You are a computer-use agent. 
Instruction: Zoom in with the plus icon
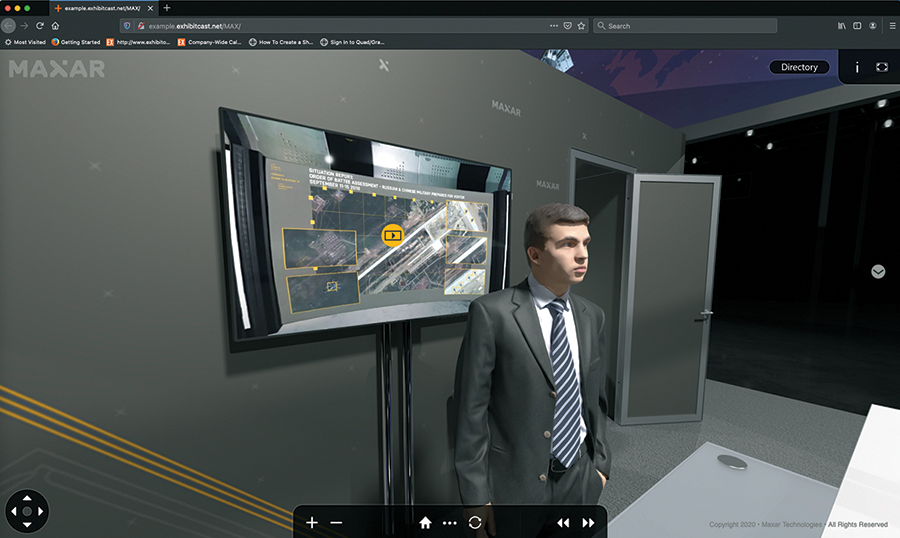312,522
